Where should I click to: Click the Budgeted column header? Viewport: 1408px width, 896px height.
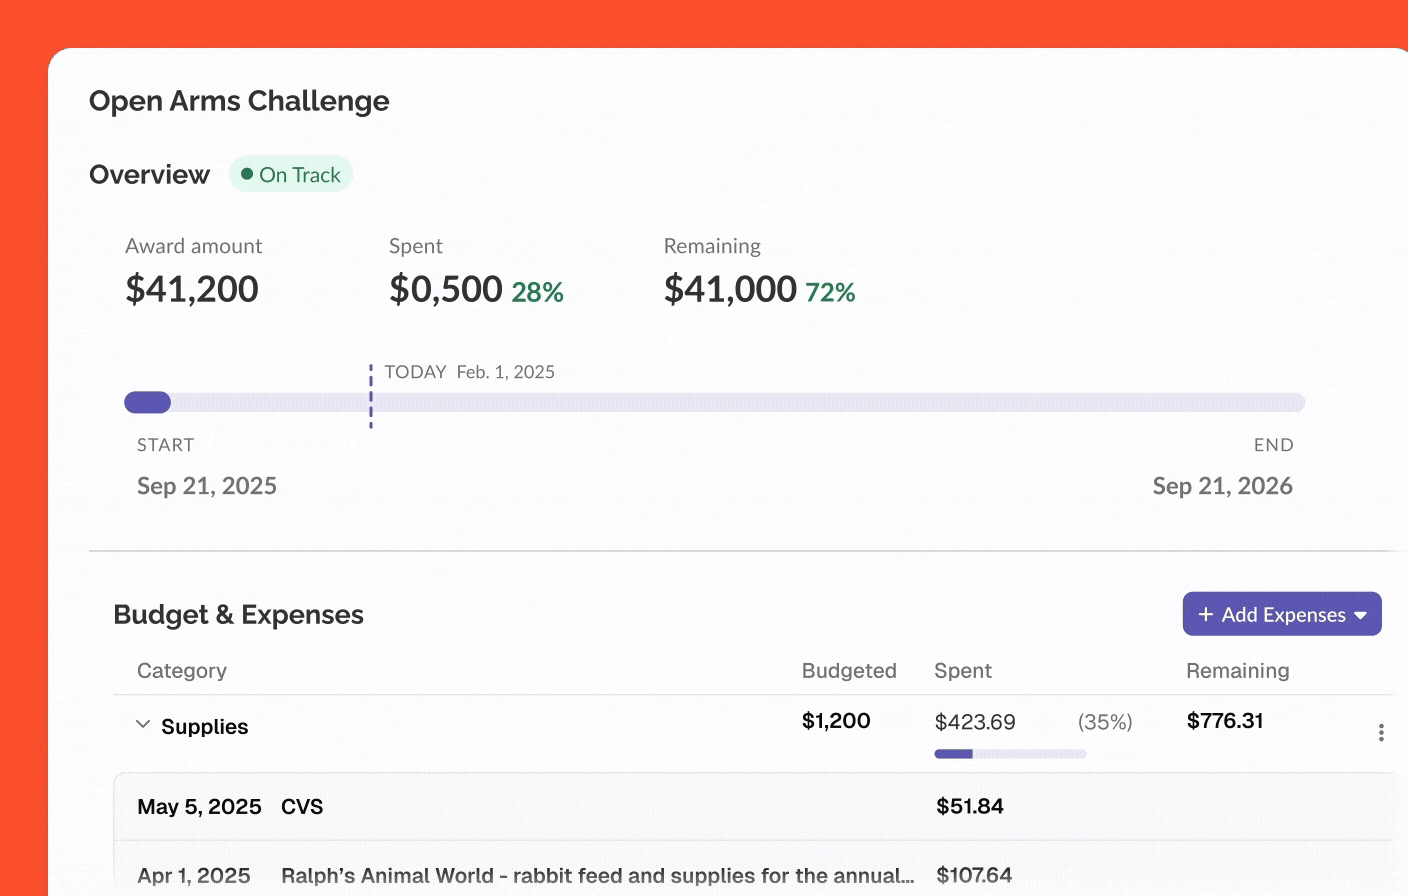(849, 671)
